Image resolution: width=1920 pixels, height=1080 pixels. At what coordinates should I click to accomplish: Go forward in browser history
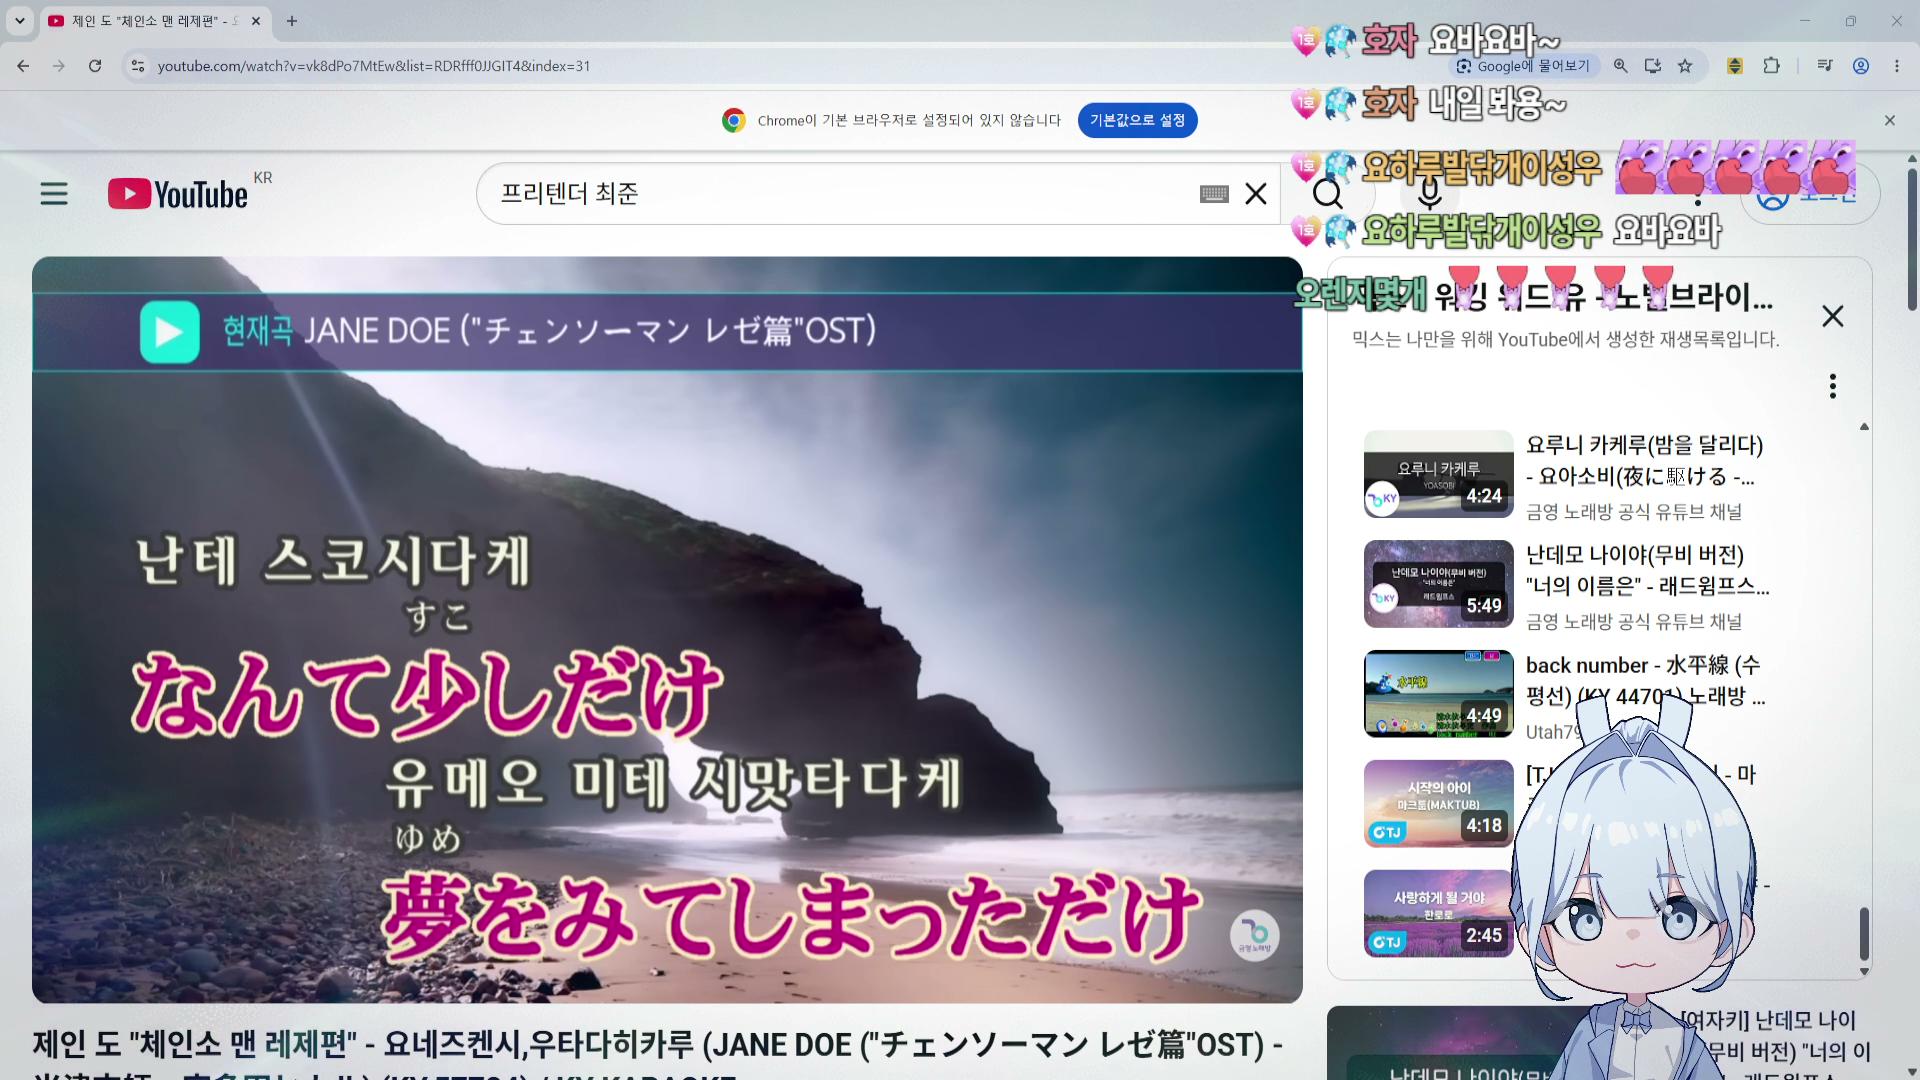(59, 66)
